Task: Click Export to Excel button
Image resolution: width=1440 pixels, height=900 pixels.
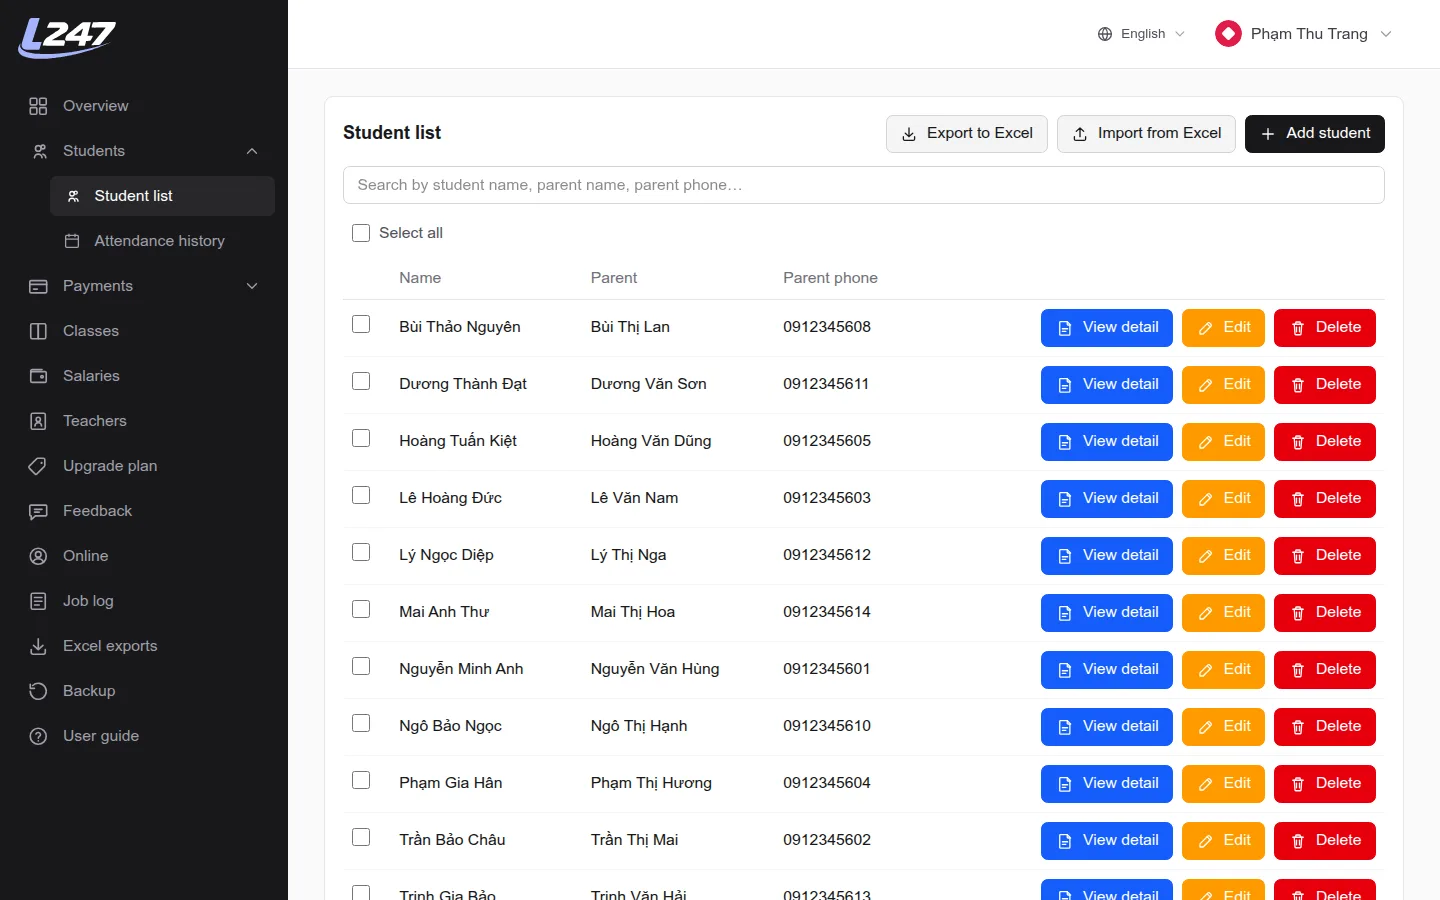Action: pyautogui.click(x=967, y=134)
